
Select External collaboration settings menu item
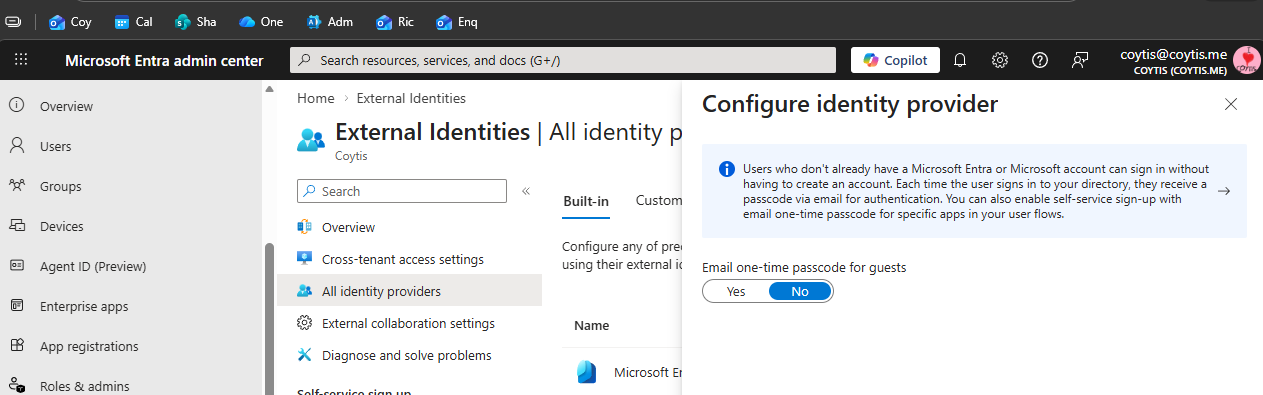(x=409, y=323)
